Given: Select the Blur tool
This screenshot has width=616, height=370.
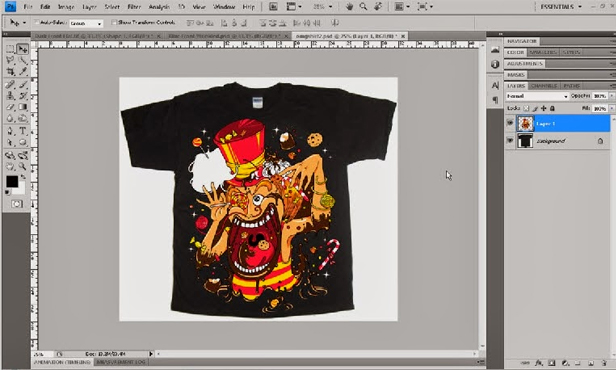Looking at the screenshot, I should [x=10, y=118].
